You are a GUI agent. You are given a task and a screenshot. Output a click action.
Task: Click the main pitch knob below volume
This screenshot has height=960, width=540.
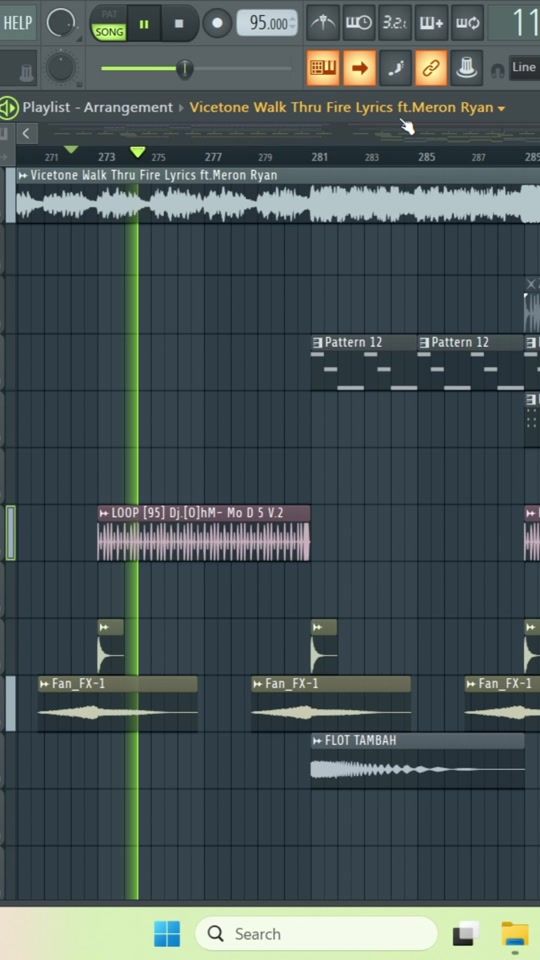click(61, 67)
